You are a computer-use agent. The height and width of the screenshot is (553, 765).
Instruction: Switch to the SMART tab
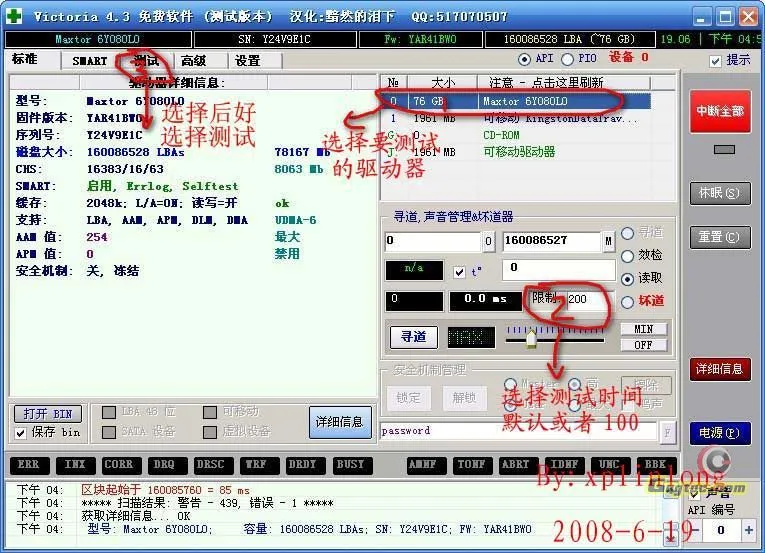89,61
